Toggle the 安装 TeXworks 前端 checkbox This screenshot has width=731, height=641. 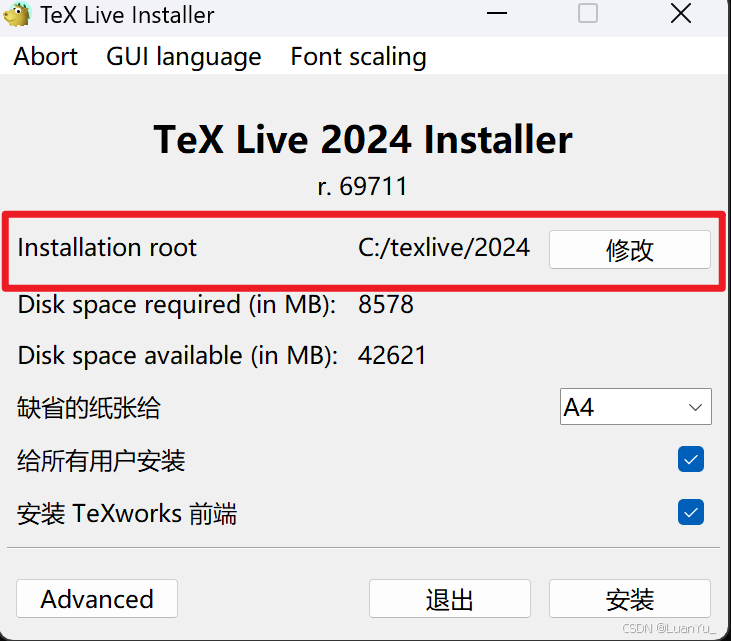(x=690, y=512)
